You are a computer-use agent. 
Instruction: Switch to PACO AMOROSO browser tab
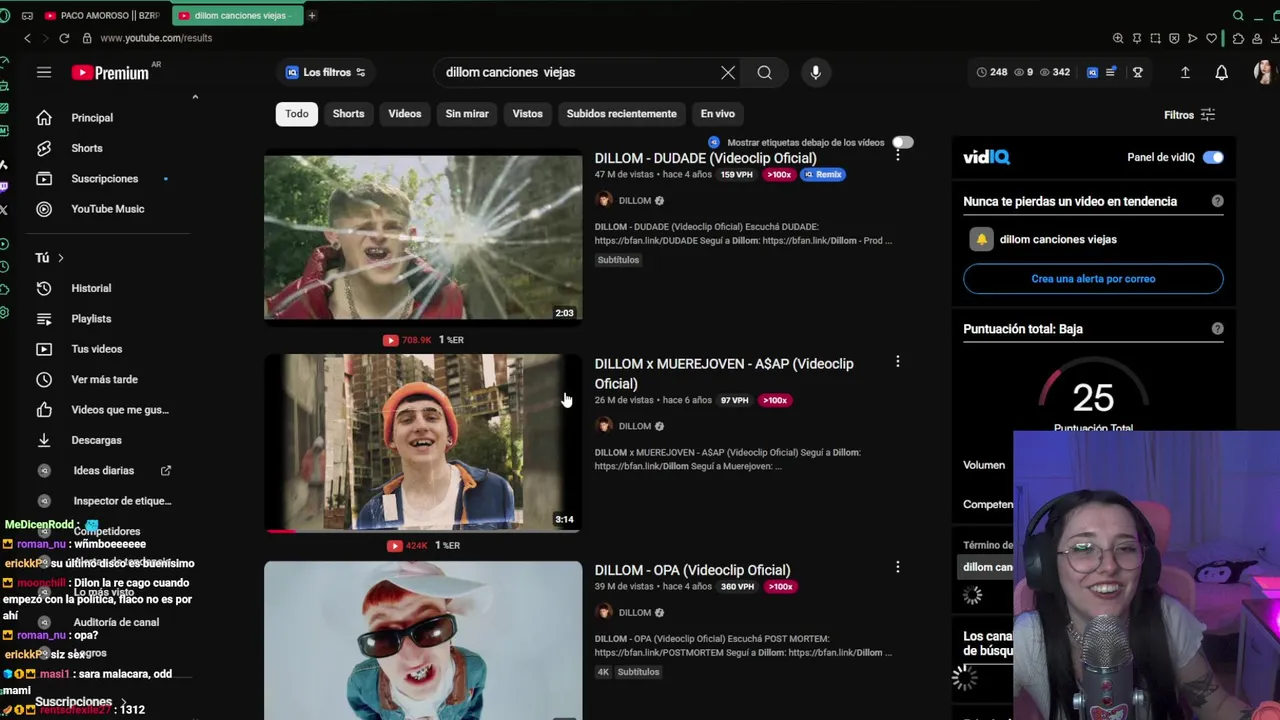click(x=104, y=16)
